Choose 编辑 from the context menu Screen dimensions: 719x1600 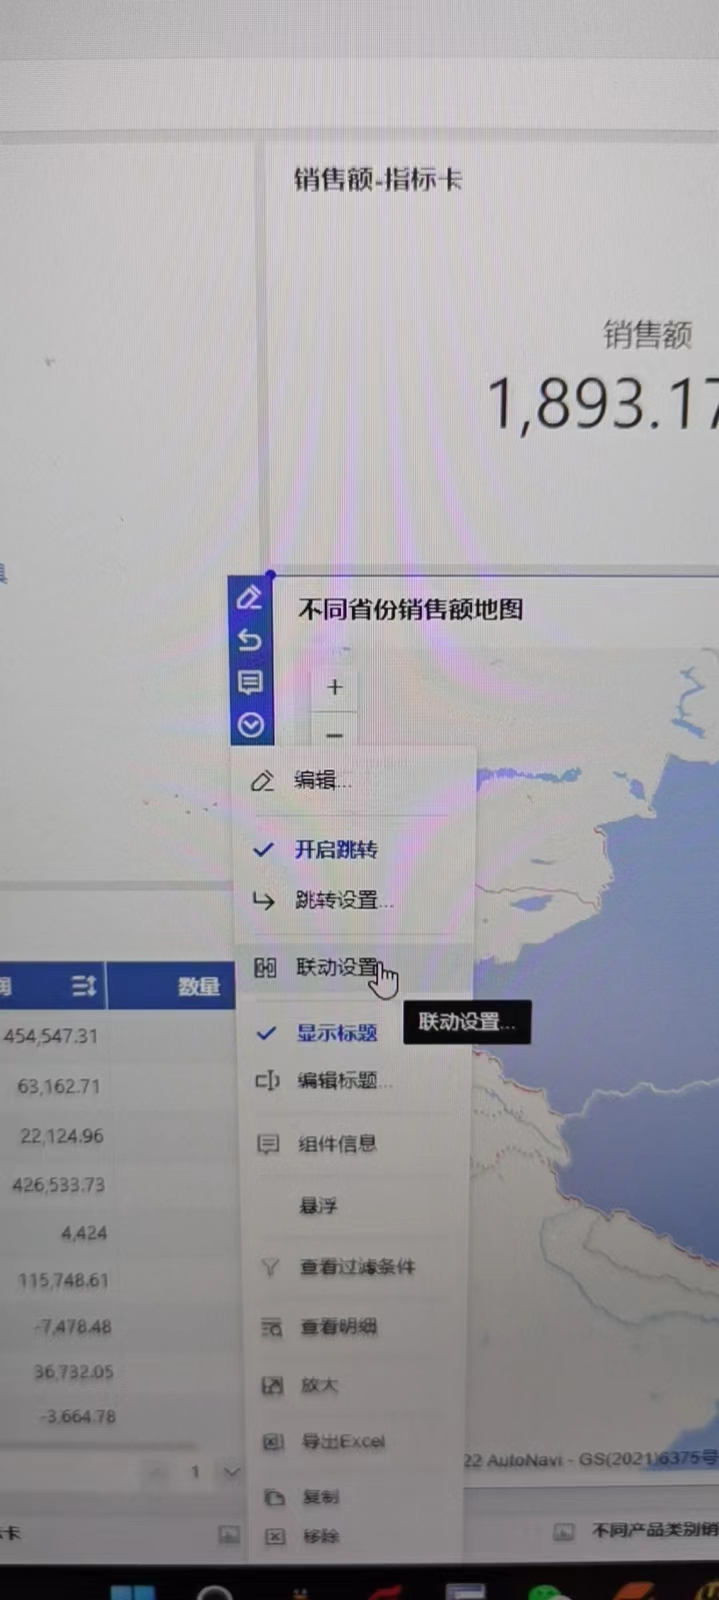tap(322, 780)
